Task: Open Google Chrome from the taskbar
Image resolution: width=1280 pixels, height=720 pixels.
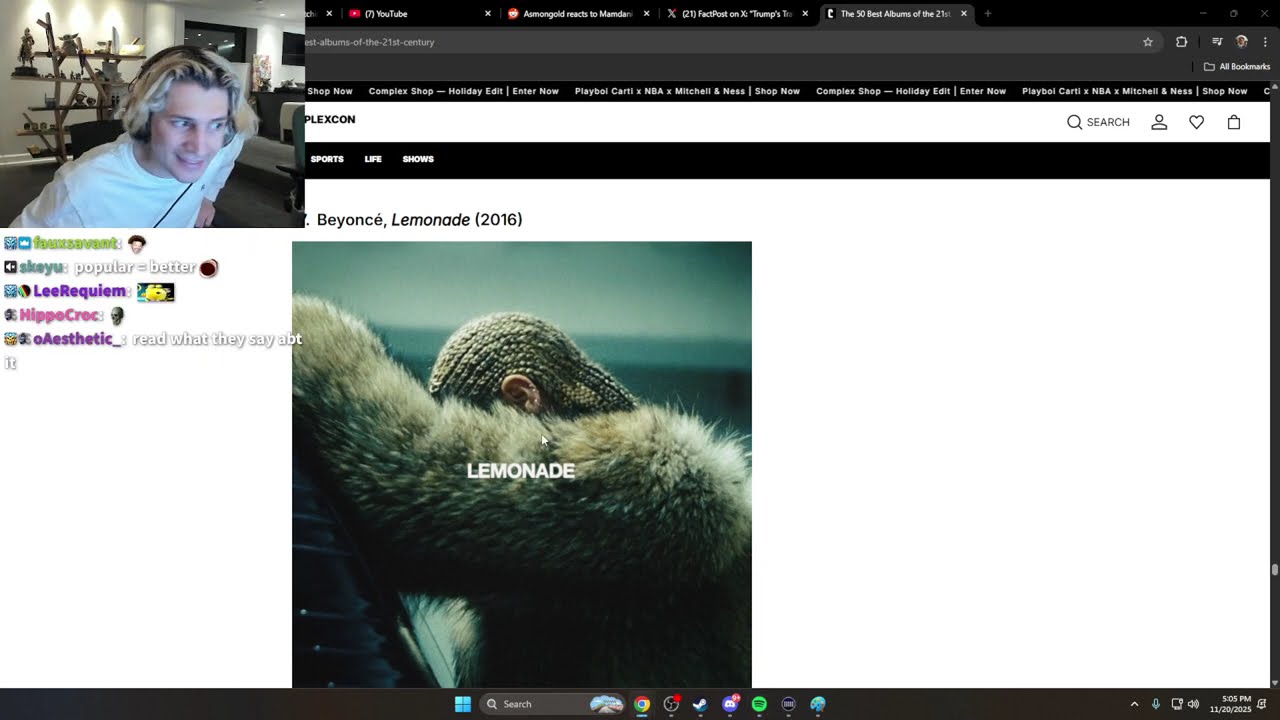Action: [642, 704]
